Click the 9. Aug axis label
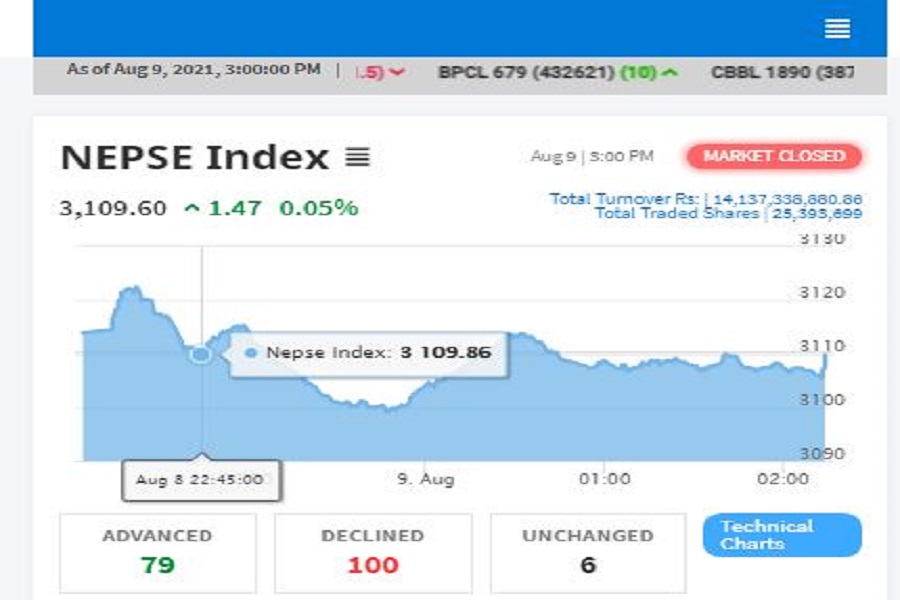This screenshot has height=600, width=900. [425, 479]
